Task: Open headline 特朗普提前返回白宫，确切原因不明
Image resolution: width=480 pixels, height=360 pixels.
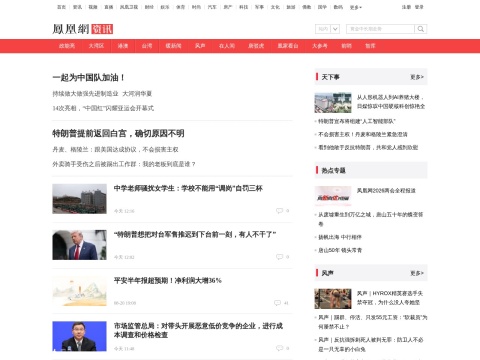Action: 118,134
